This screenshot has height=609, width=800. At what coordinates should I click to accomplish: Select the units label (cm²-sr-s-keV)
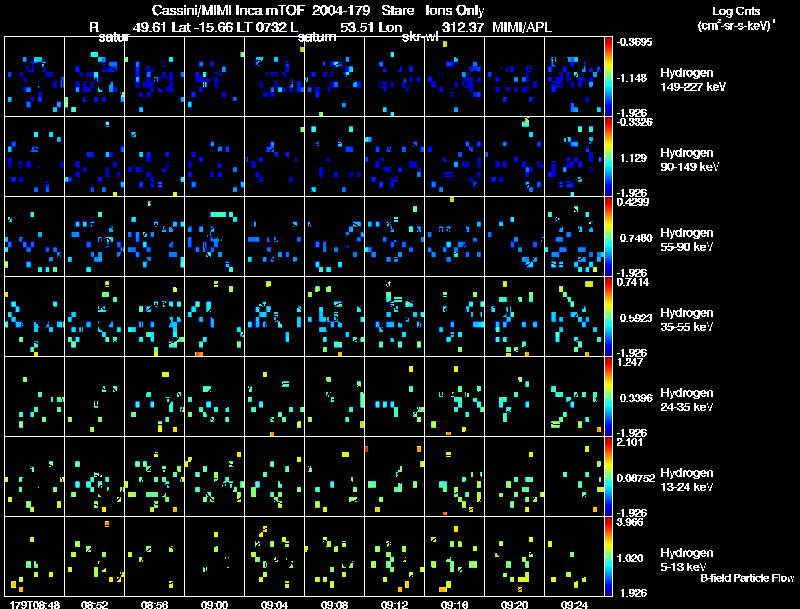click(x=736, y=25)
